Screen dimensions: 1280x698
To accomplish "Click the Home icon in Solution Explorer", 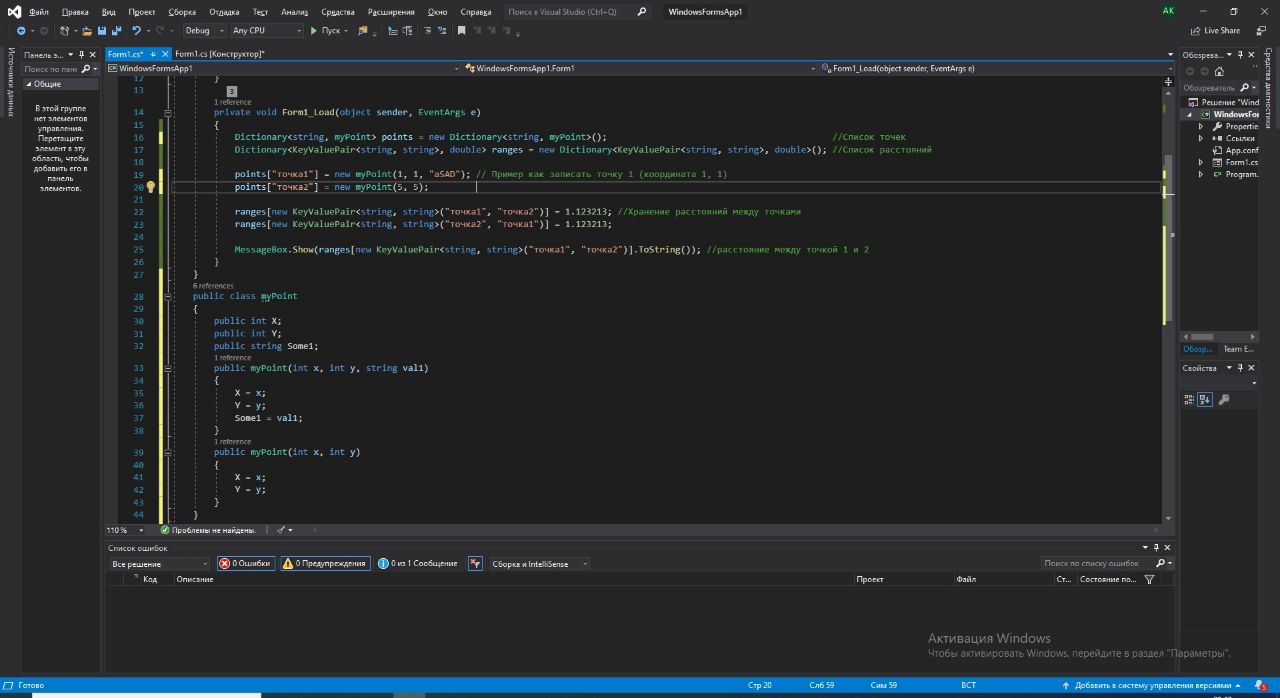I will coord(1219,72).
